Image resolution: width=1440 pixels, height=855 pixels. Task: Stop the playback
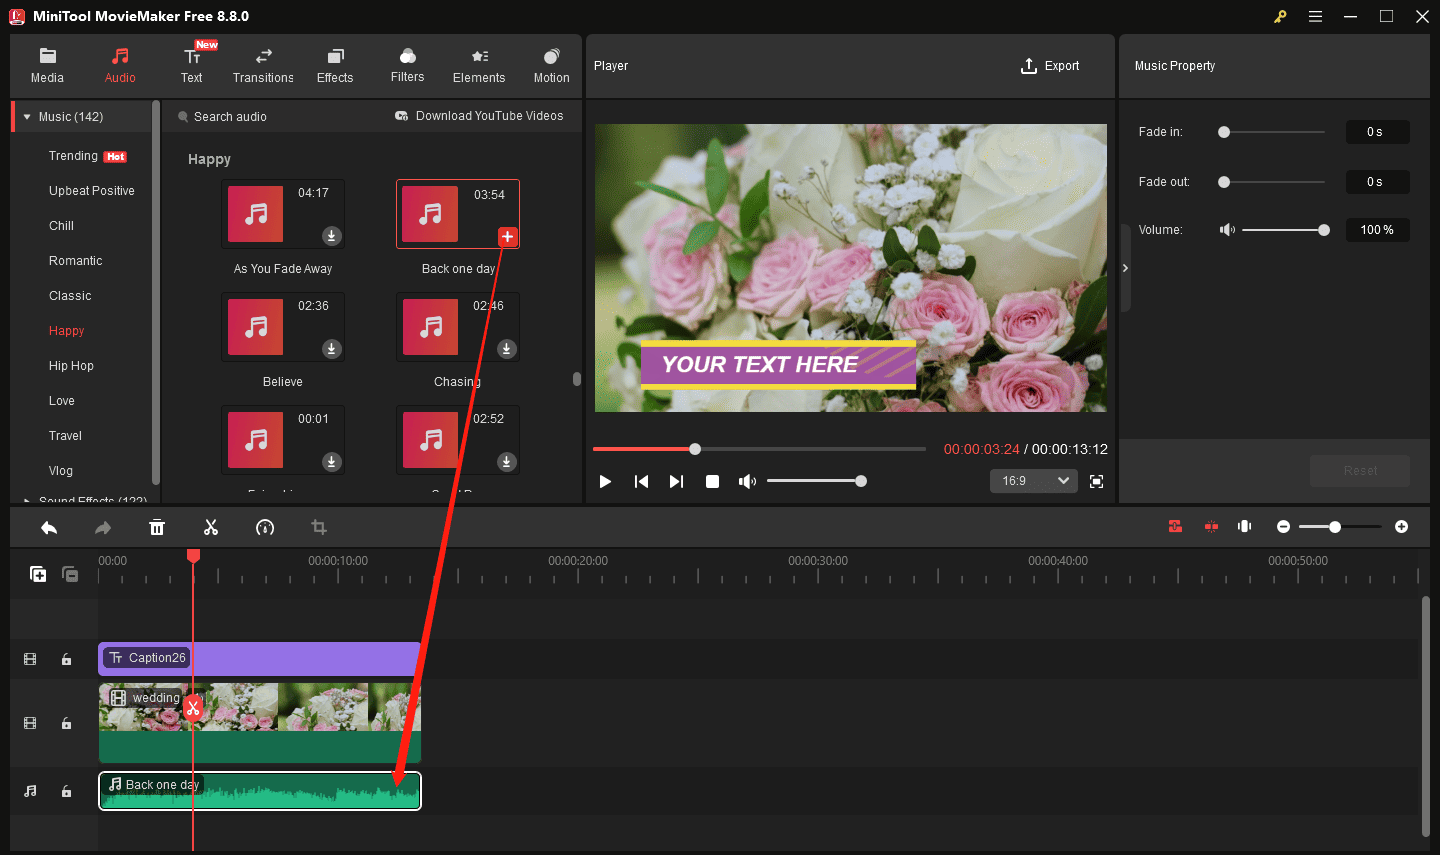pos(712,481)
